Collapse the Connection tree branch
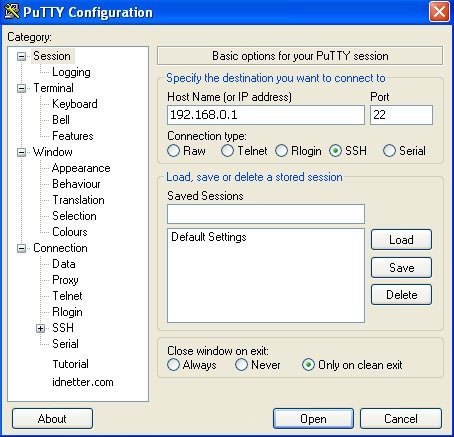 (21, 248)
